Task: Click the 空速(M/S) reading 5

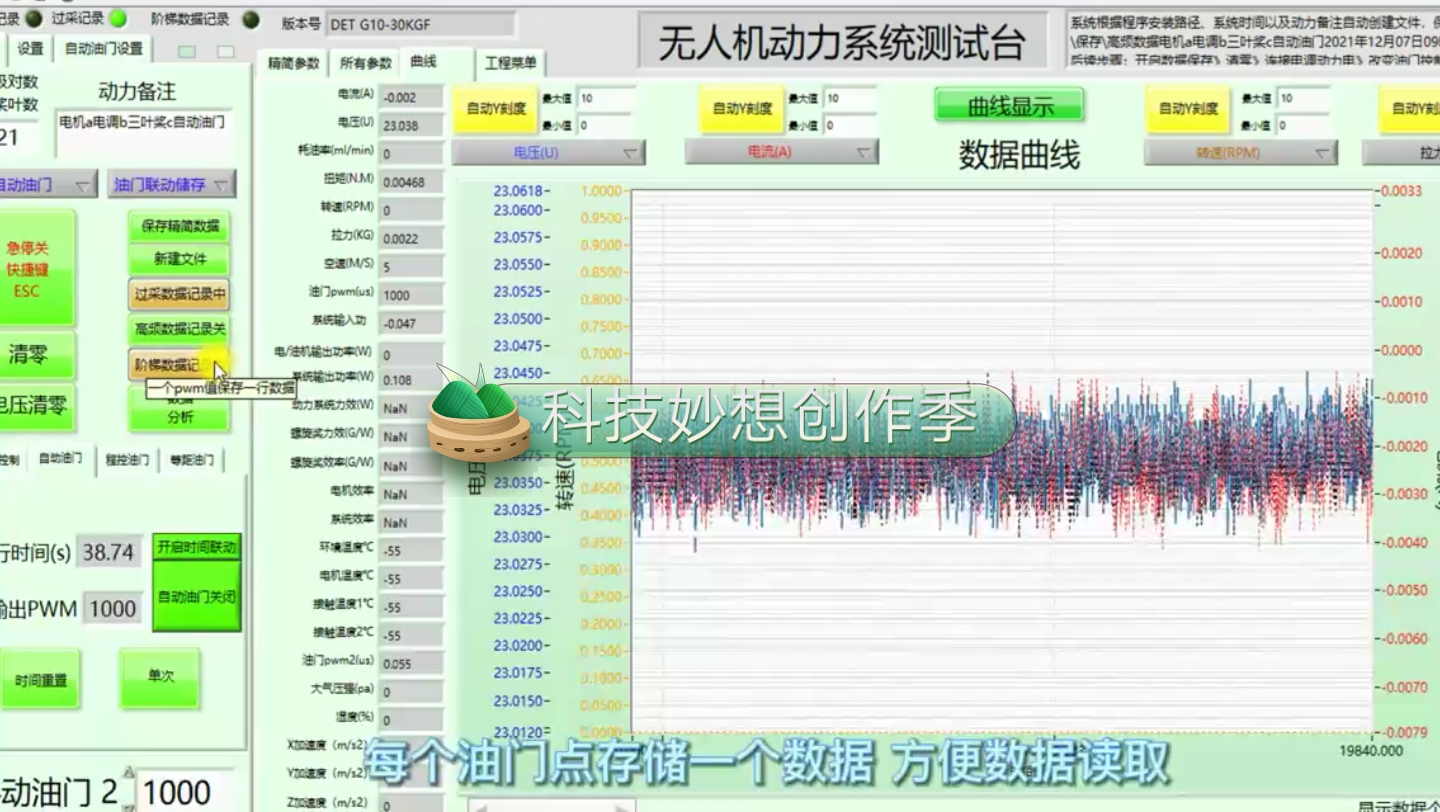Action: point(411,267)
